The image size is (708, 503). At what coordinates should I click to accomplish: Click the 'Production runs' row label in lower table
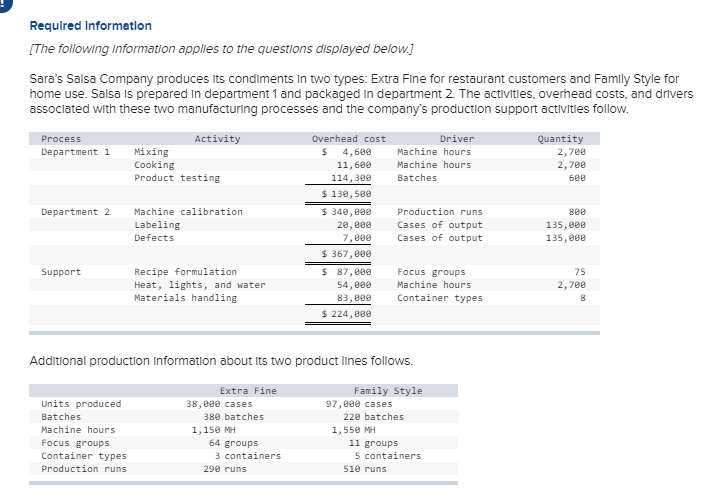(x=84, y=469)
